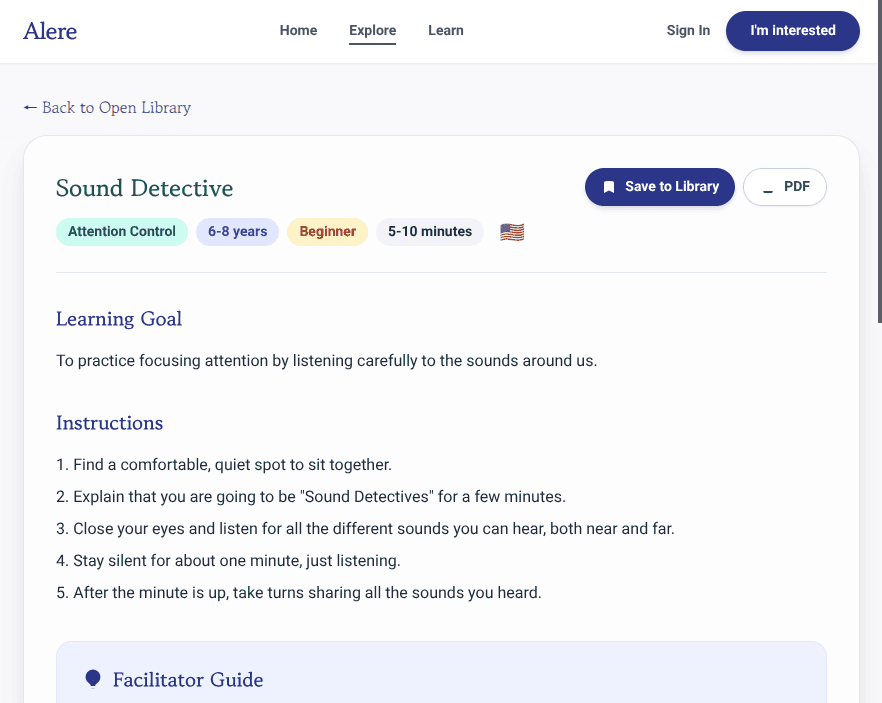This screenshot has height=703, width=882.
Task: Download the activity as PDF
Action: pyautogui.click(x=785, y=187)
